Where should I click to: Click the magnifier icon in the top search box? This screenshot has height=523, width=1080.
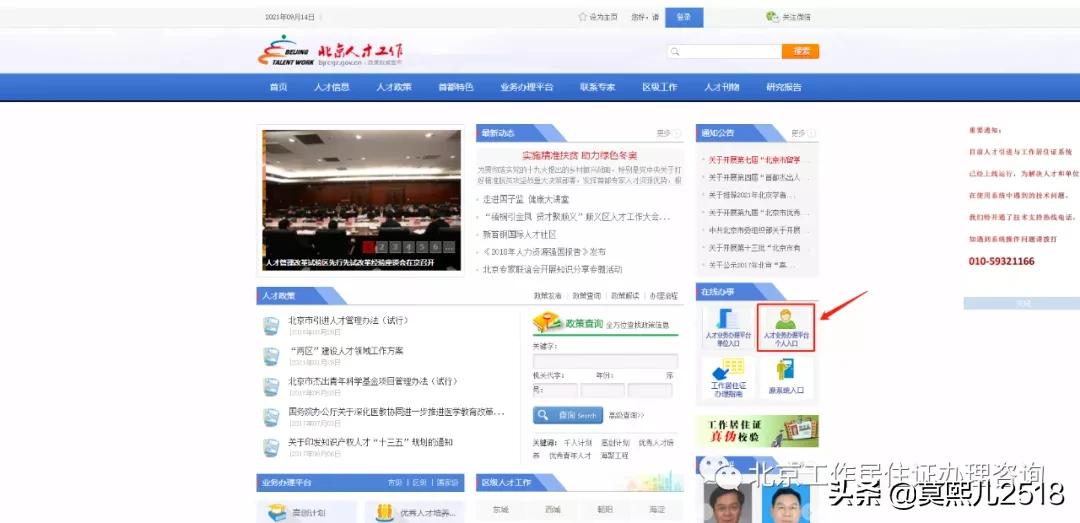(675, 52)
